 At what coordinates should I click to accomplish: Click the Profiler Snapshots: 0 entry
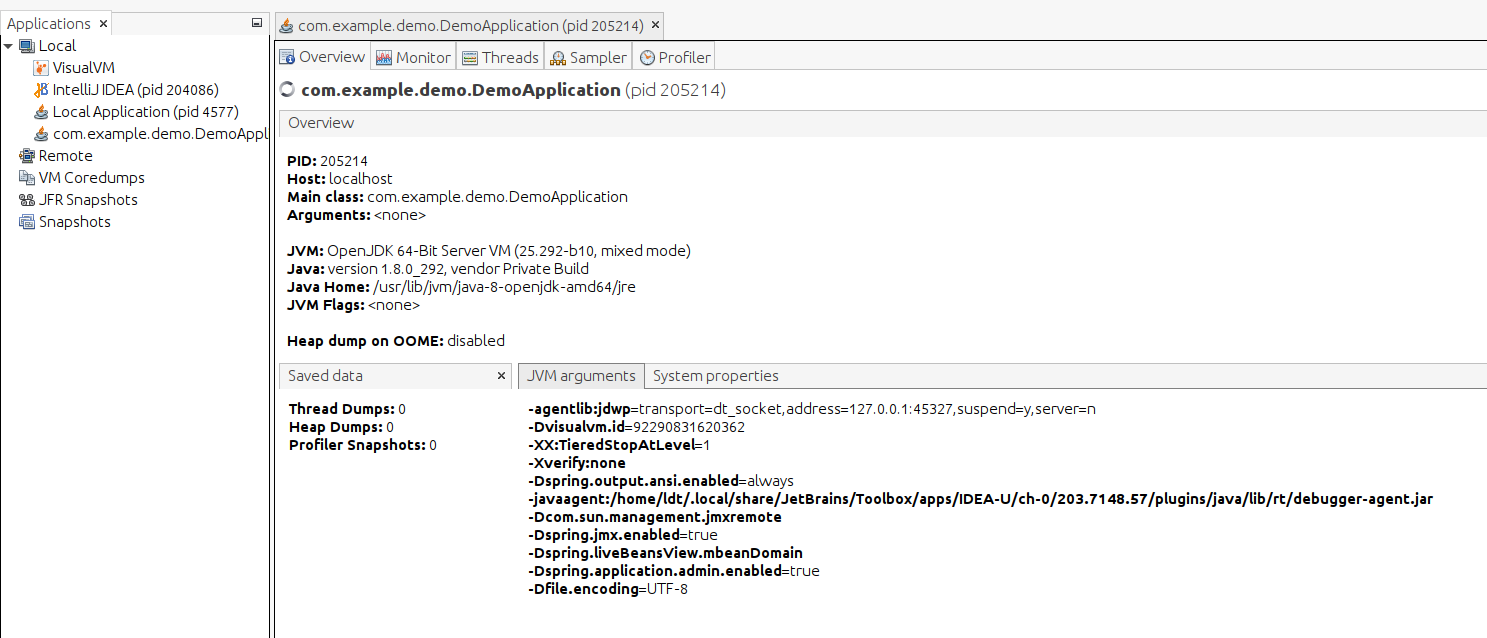tap(362, 445)
